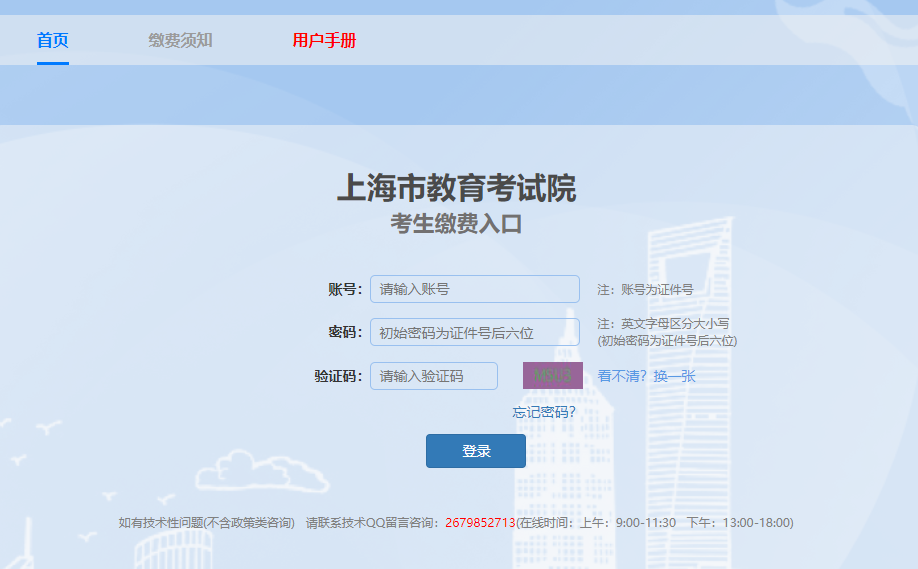Click the note 英文字母区分大小写
Image resolution: width=918 pixels, height=569 pixels.
click(x=663, y=324)
